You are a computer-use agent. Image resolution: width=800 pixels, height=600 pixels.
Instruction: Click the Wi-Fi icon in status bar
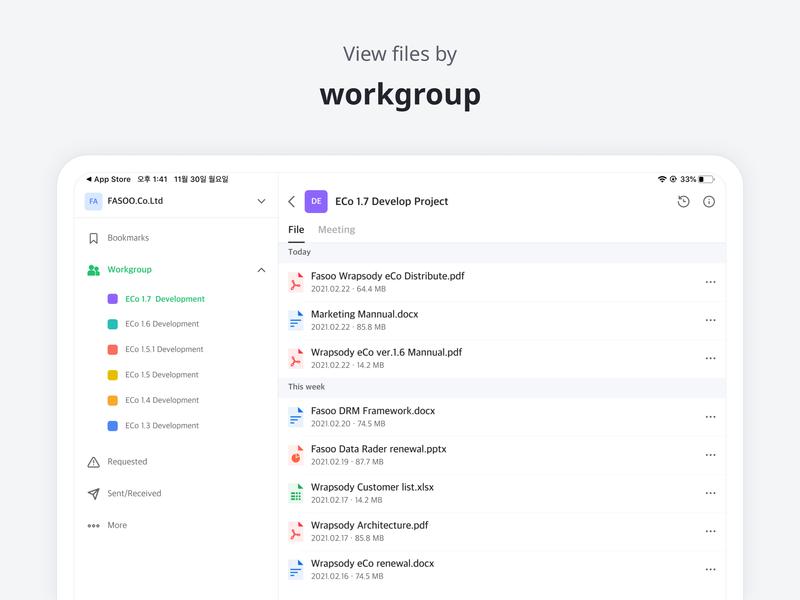pyautogui.click(x=662, y=179)
